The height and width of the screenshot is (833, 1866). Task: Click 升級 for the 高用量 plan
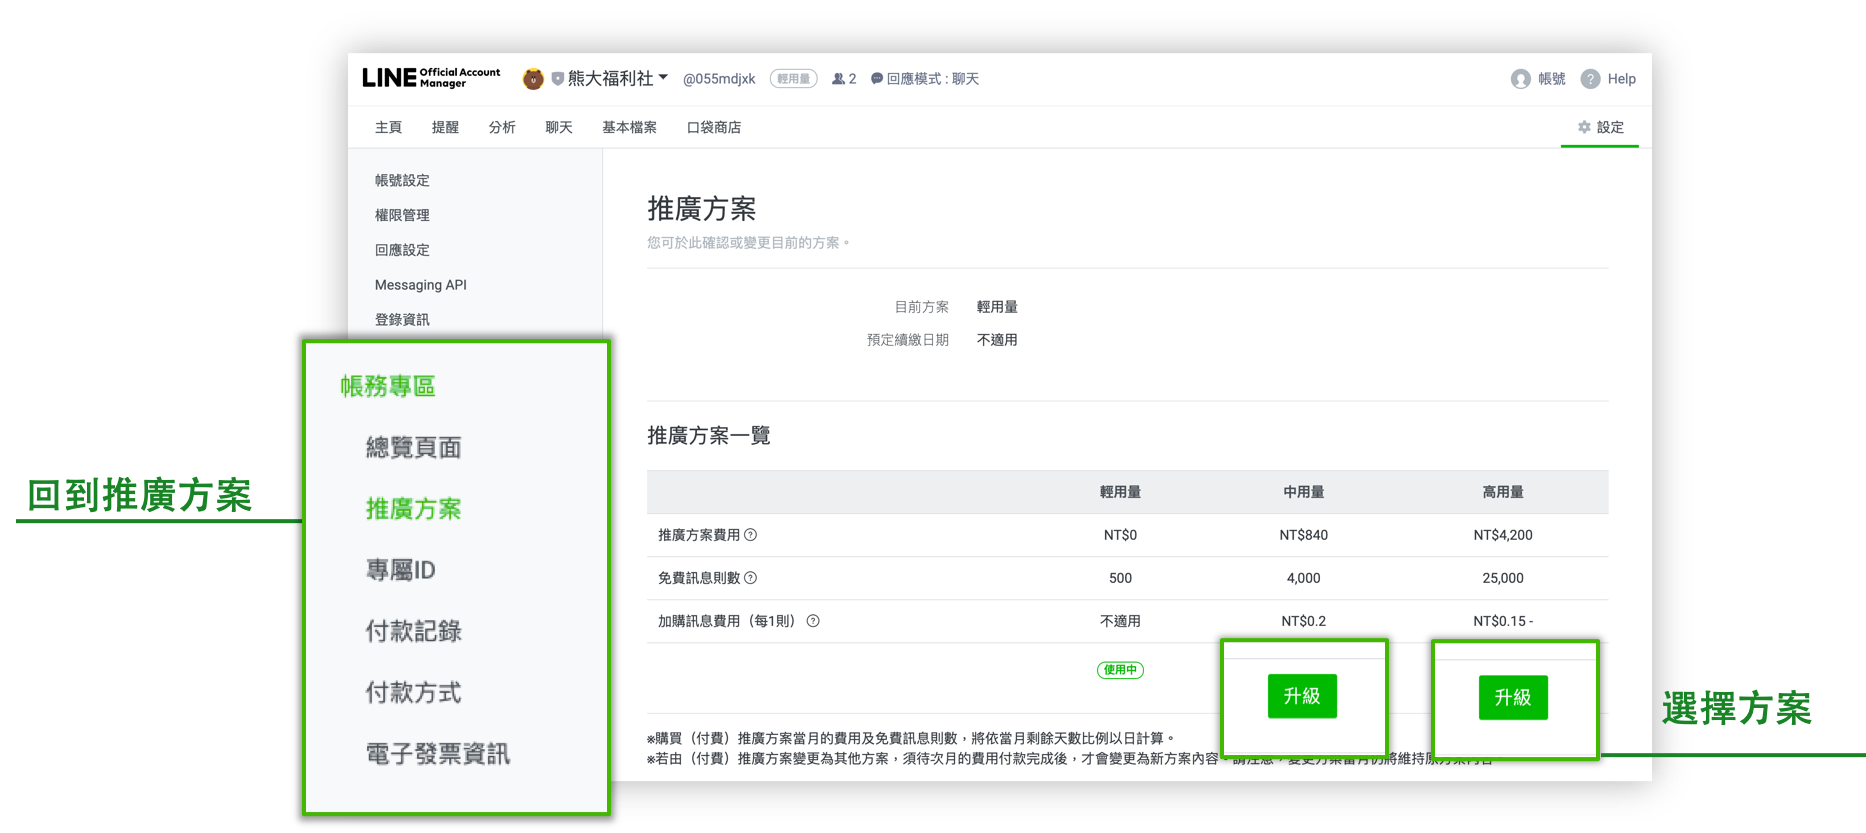click(x=1513, y=697)
